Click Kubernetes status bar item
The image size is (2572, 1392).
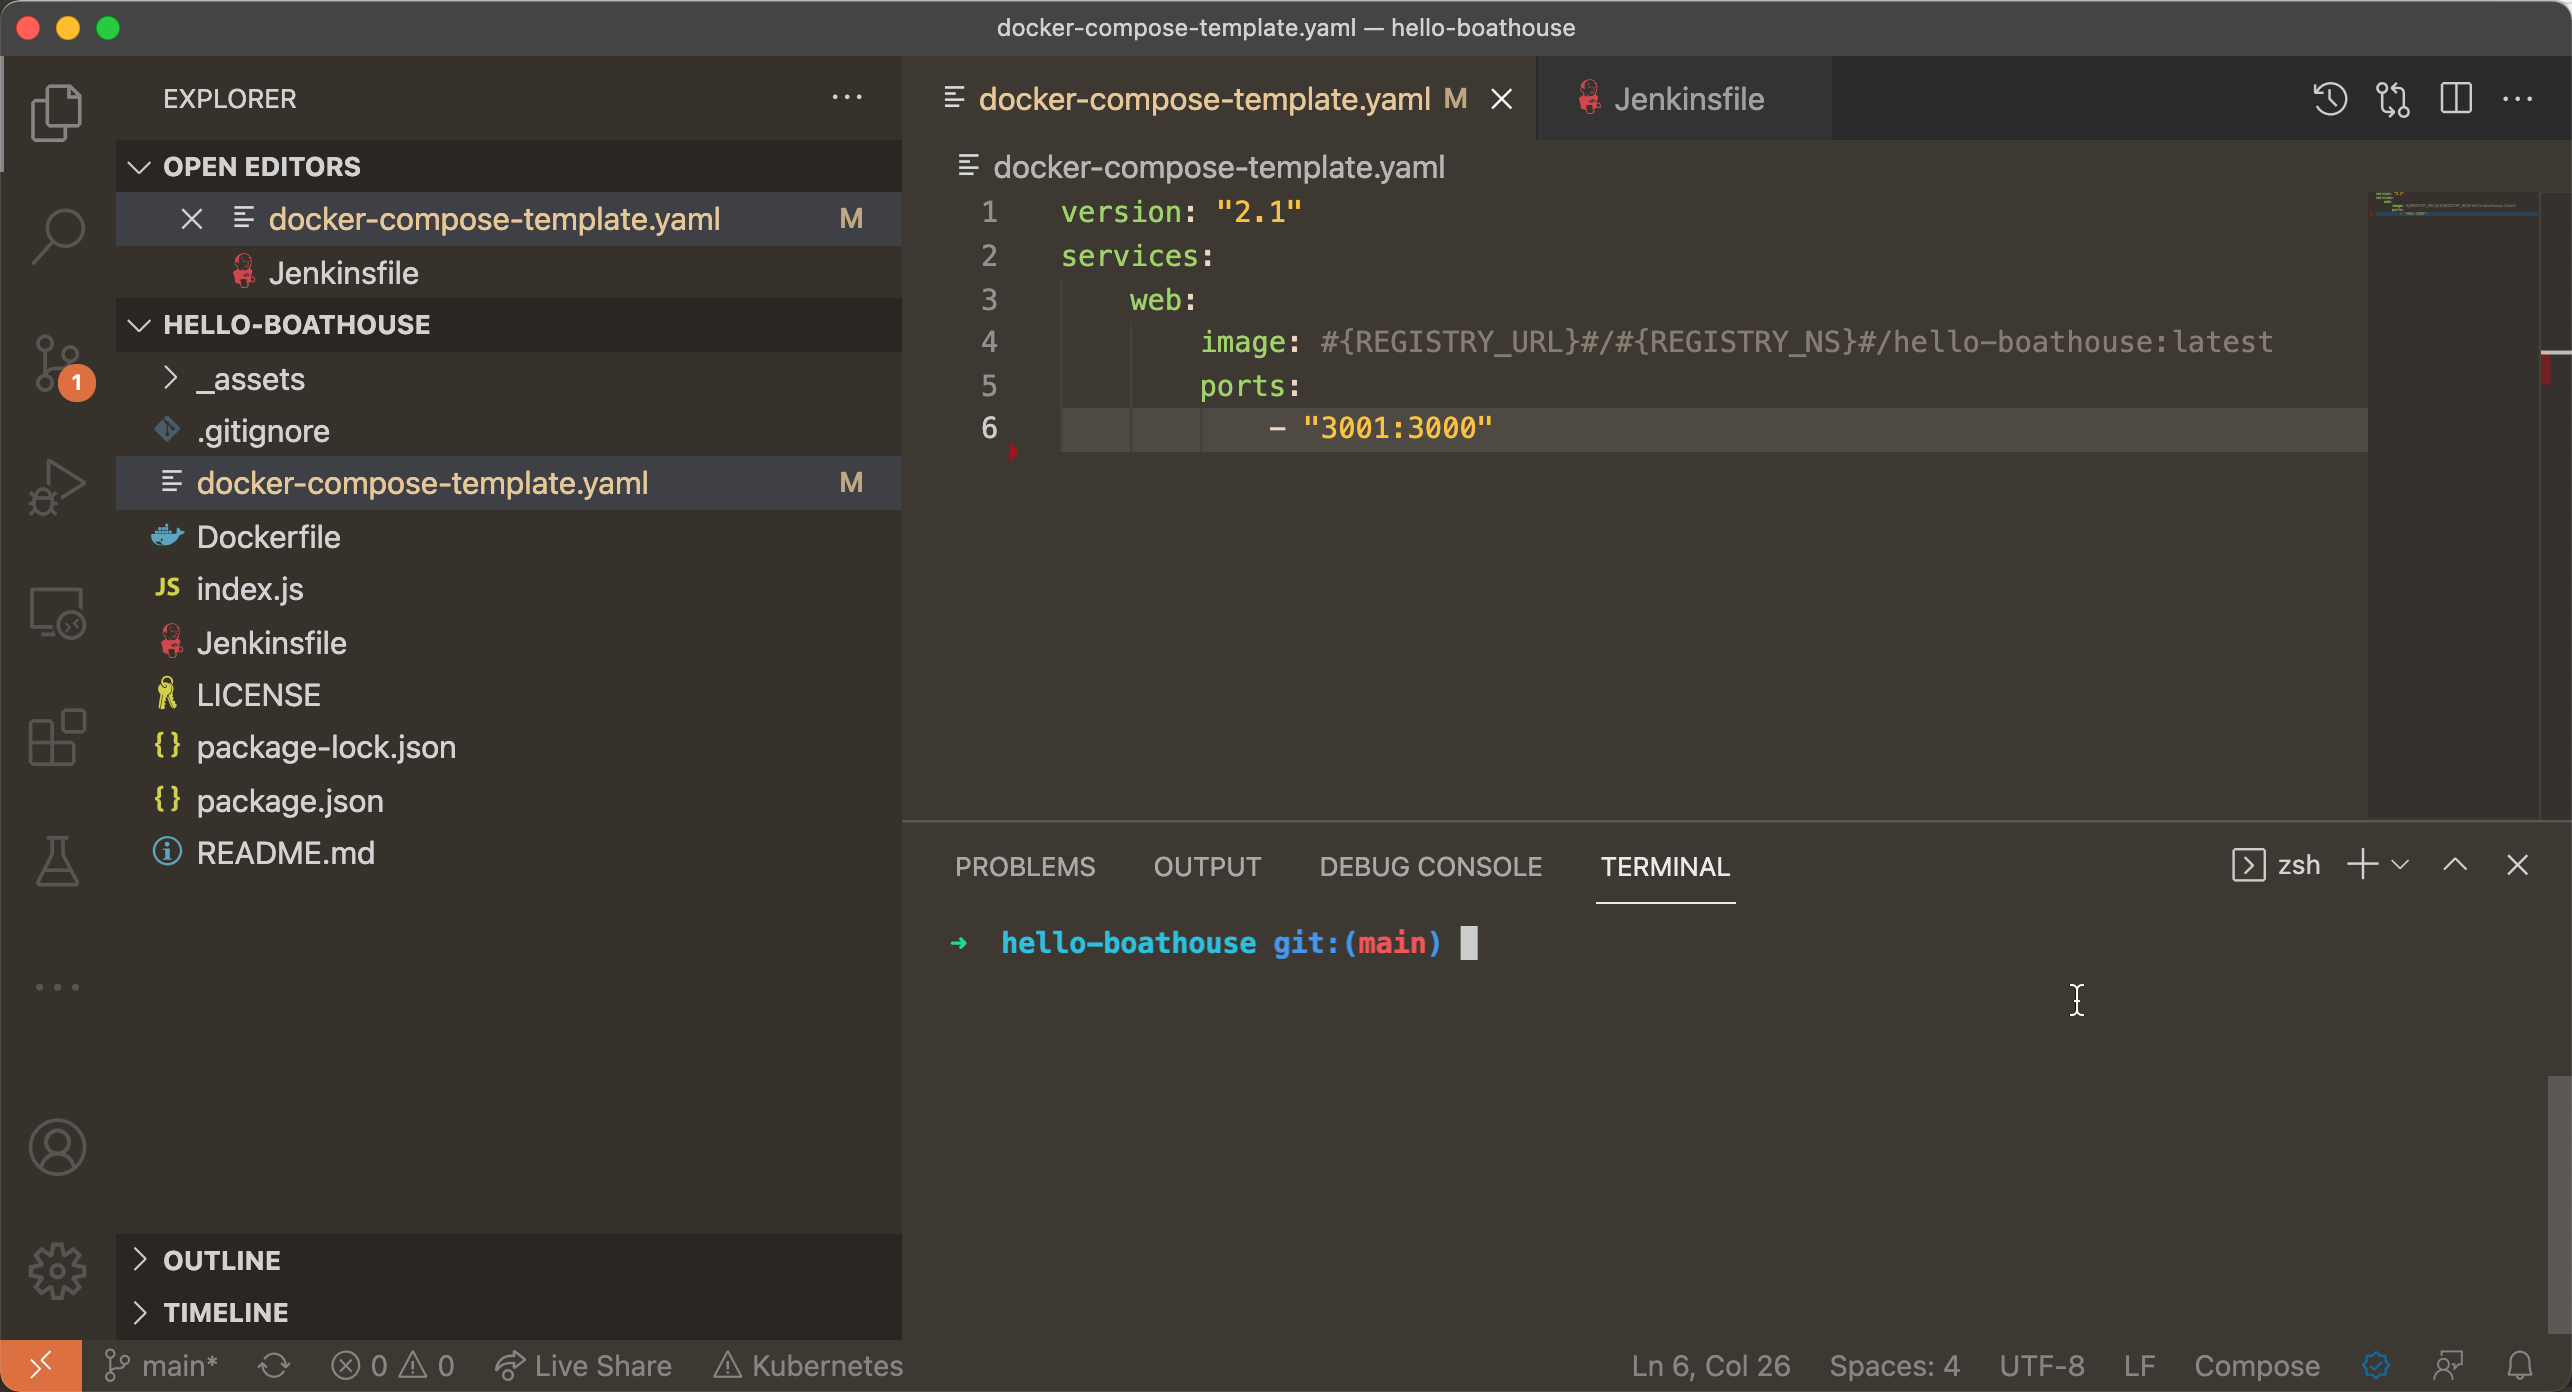808,1366
